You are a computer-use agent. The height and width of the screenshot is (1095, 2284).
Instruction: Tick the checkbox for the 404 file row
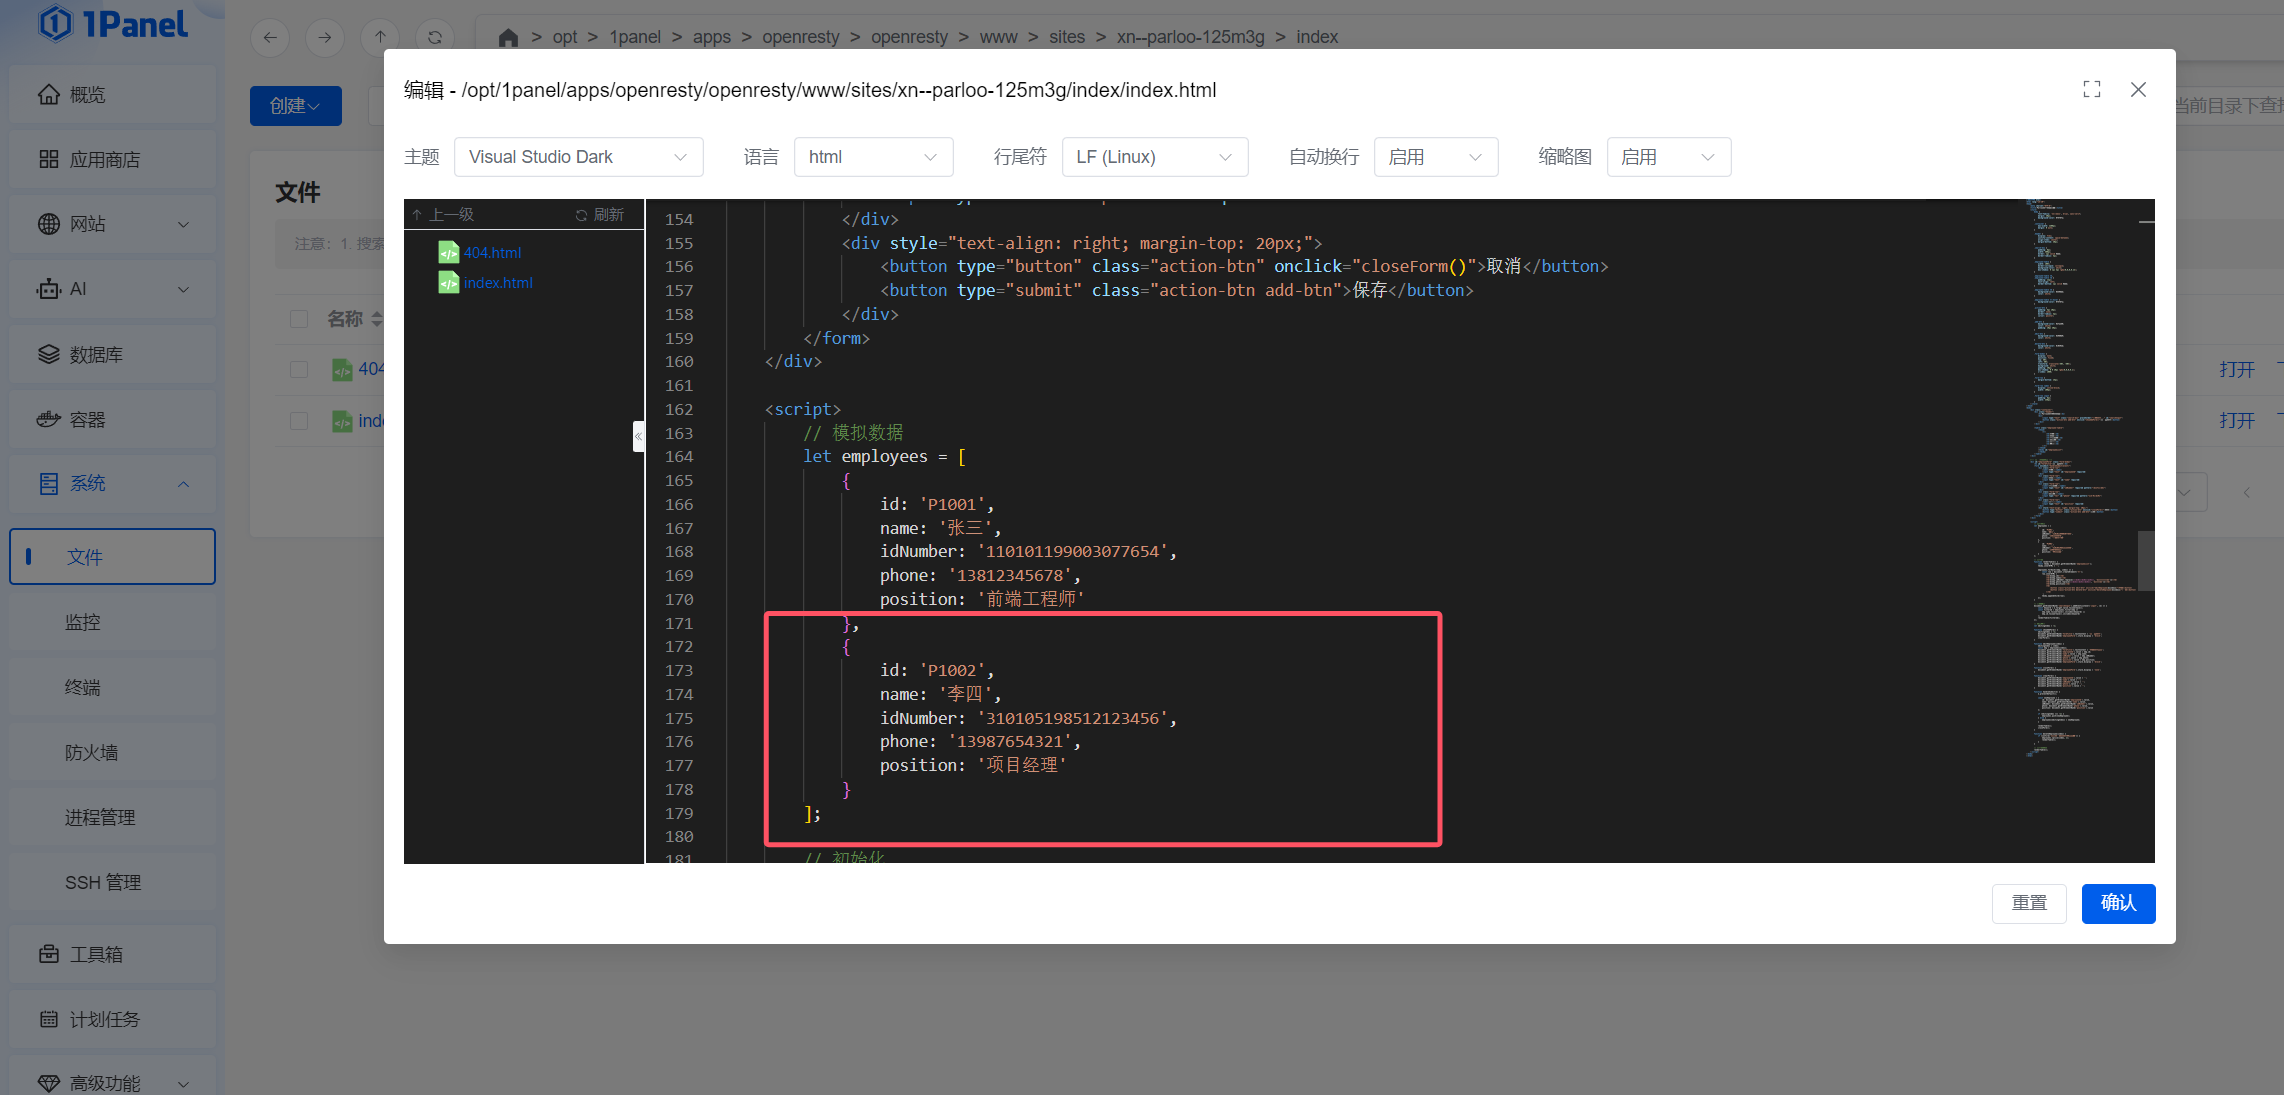[x=298, y=369]
